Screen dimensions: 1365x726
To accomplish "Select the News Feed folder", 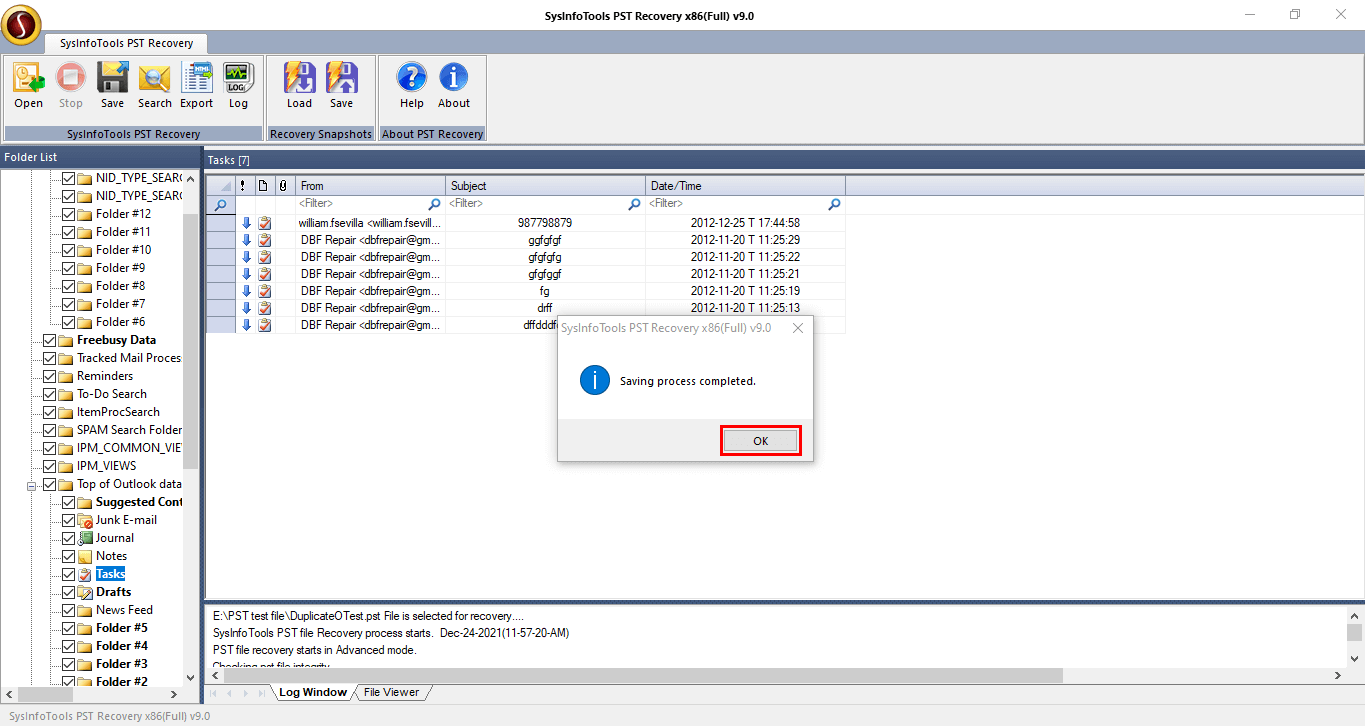I will coord(124,610).
